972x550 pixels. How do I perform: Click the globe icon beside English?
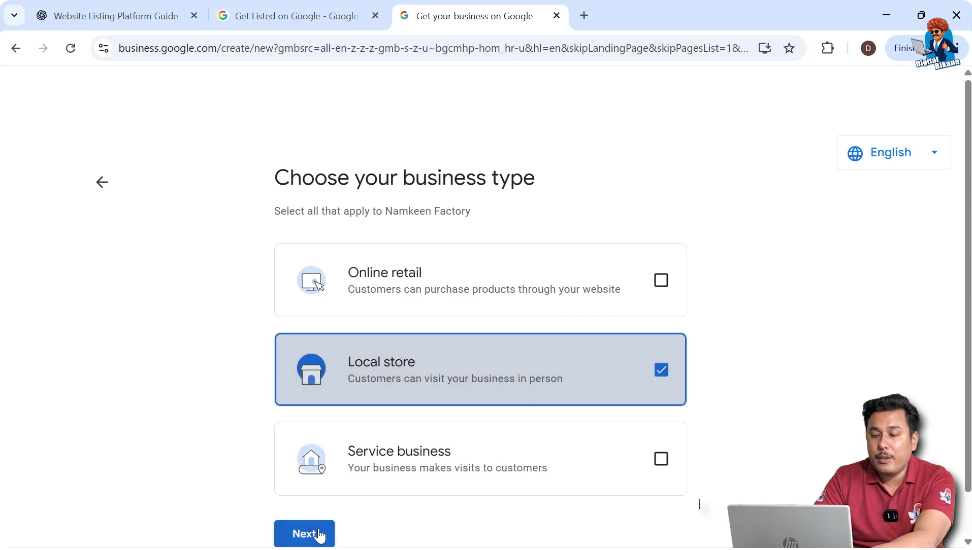[855, 153]
